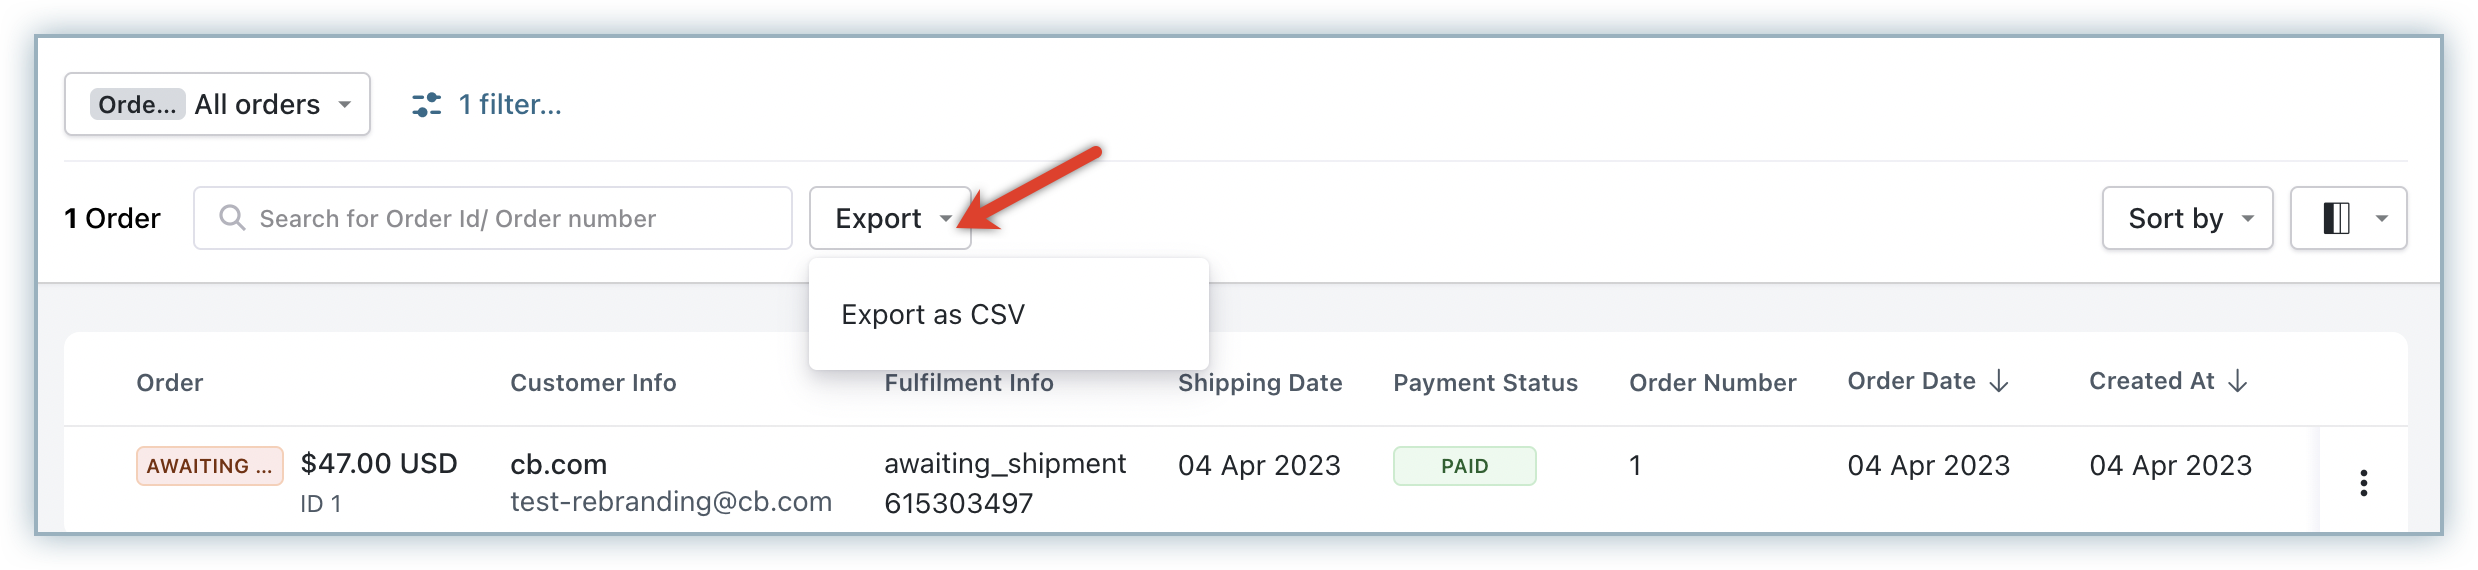Click the Customer Info column header
The width and height of the screenshot is (2478, 570).
coord(593,383)
